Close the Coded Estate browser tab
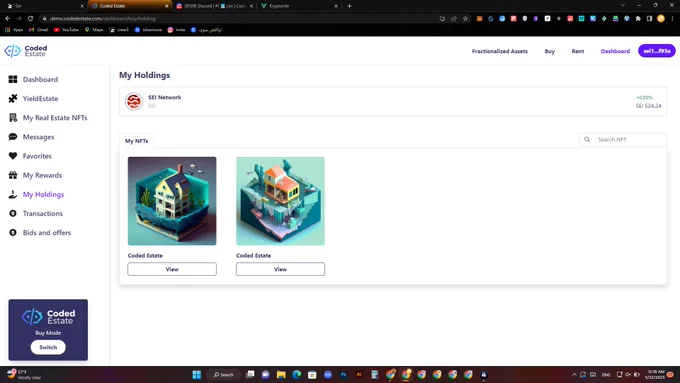This screenshot has width=680, height=383. [x=167, y=6]
